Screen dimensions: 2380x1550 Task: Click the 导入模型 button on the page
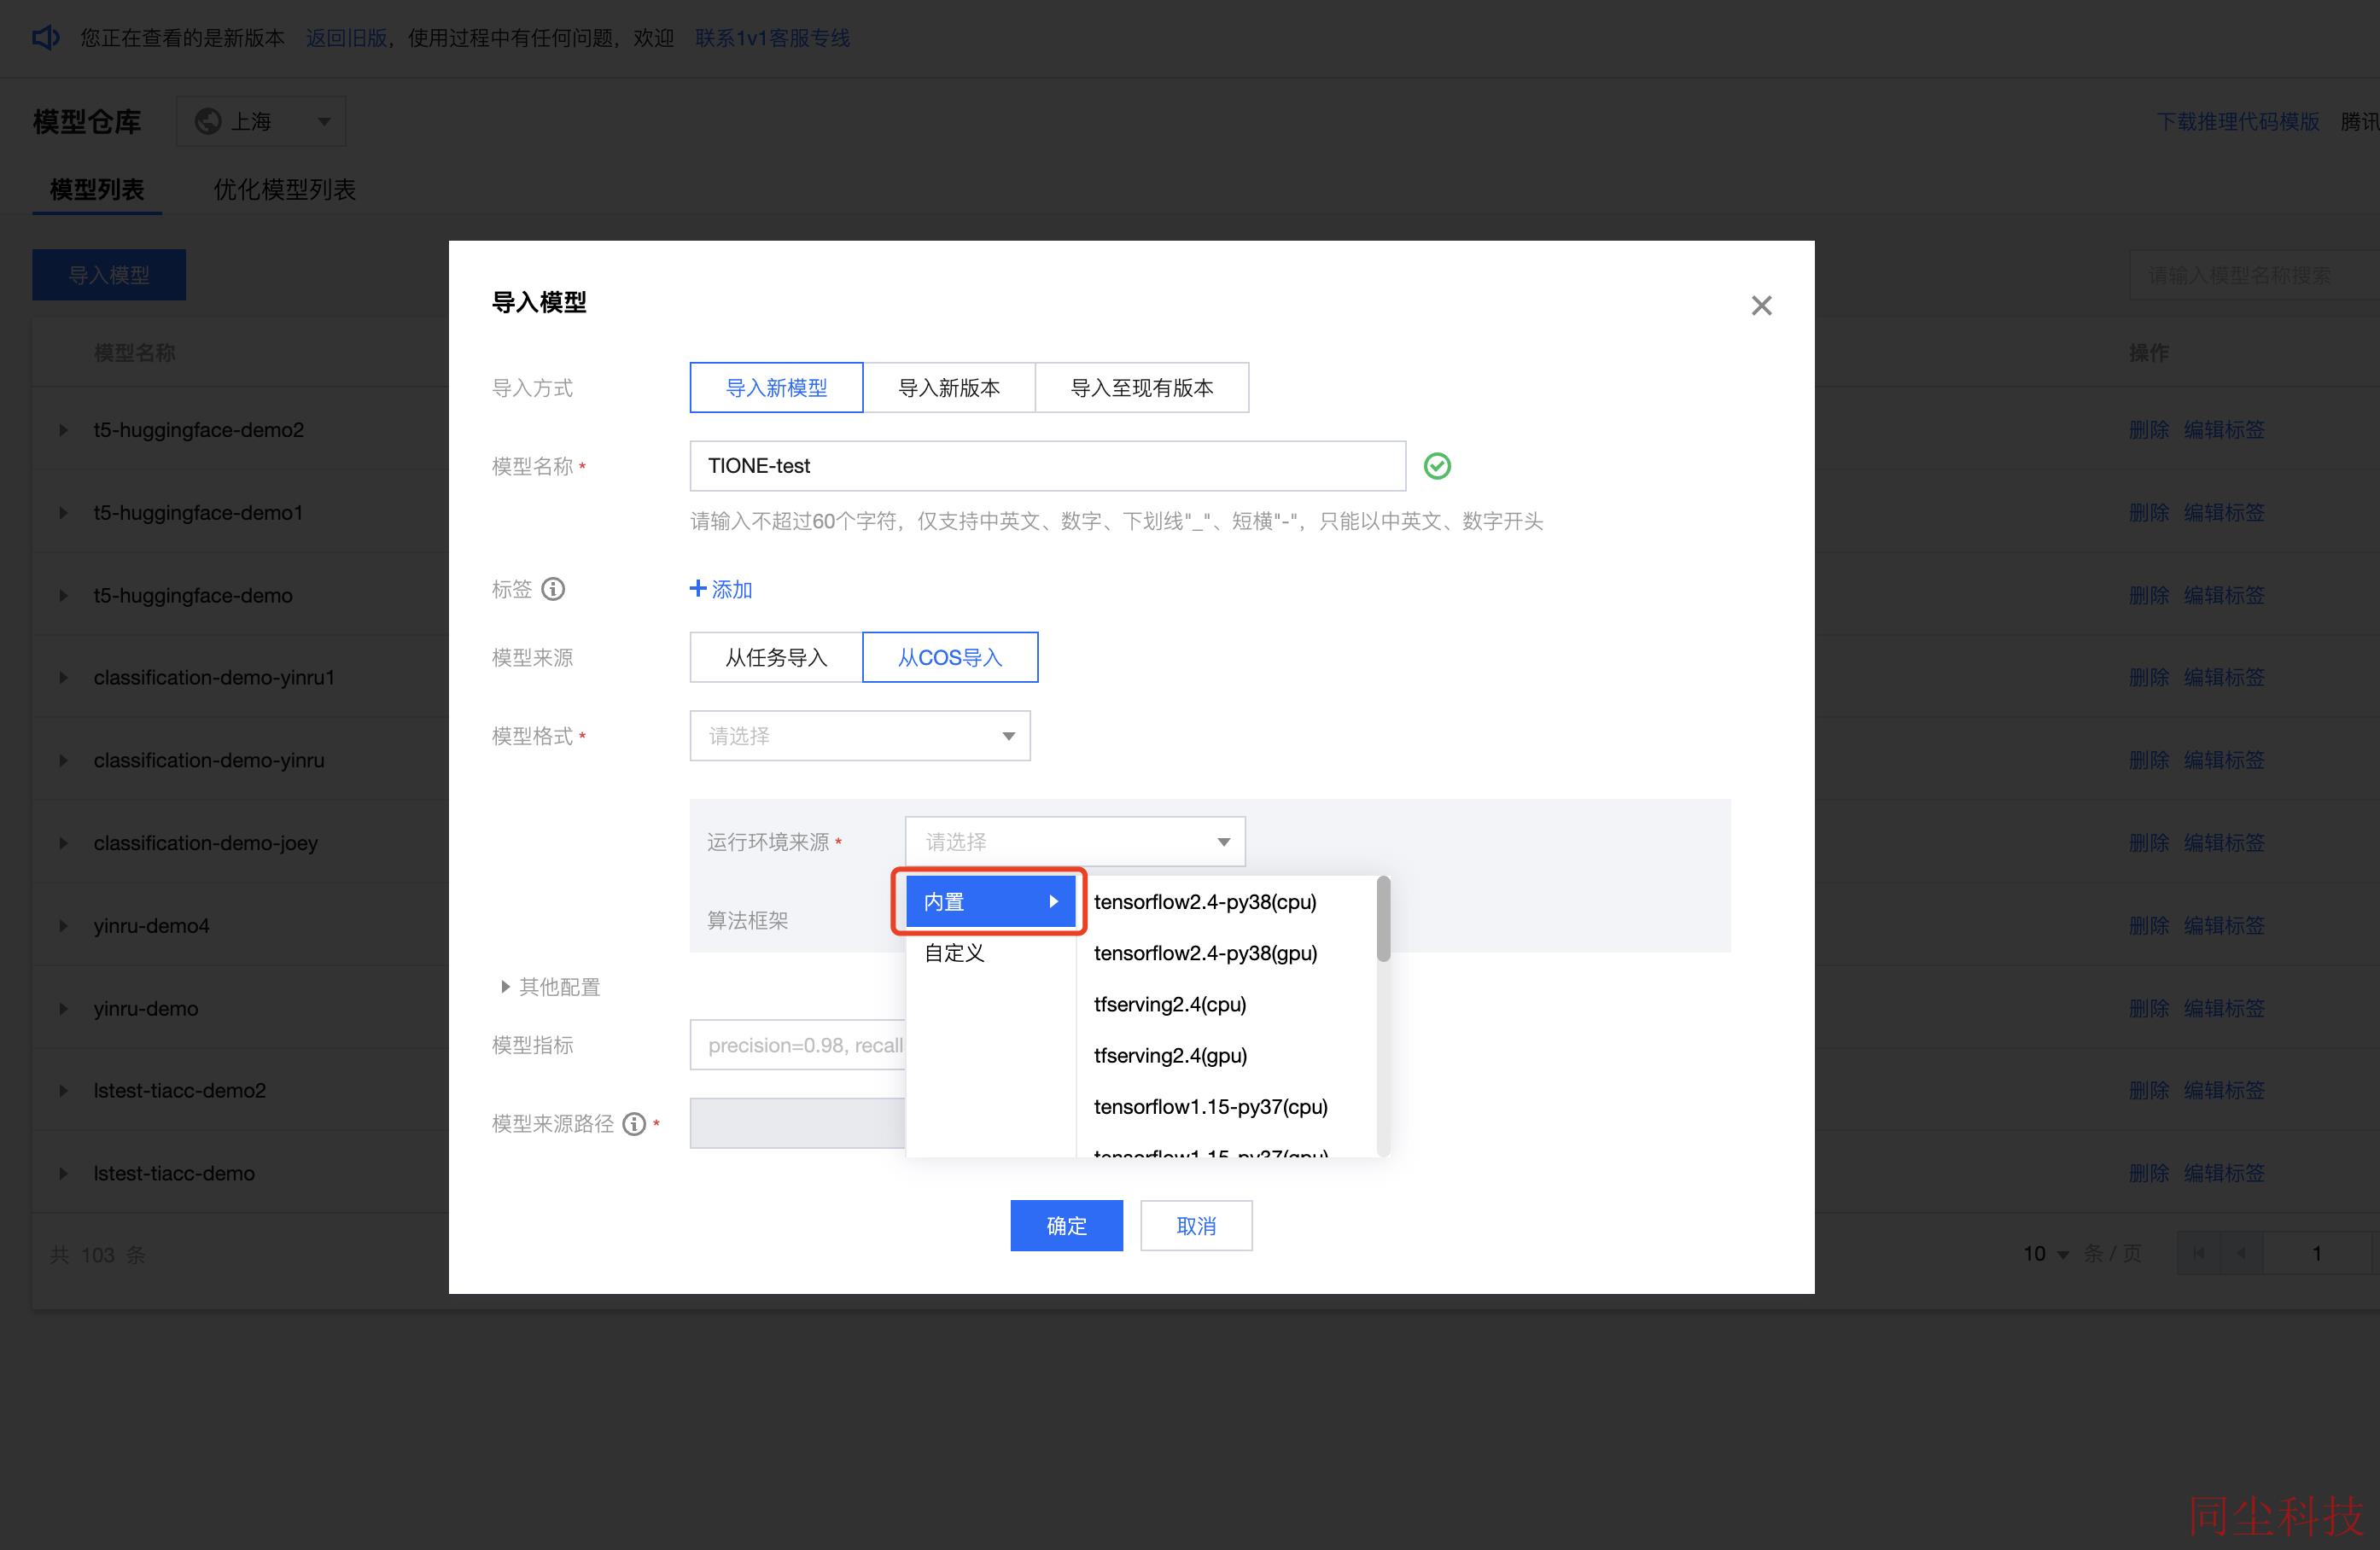(109, 275)
